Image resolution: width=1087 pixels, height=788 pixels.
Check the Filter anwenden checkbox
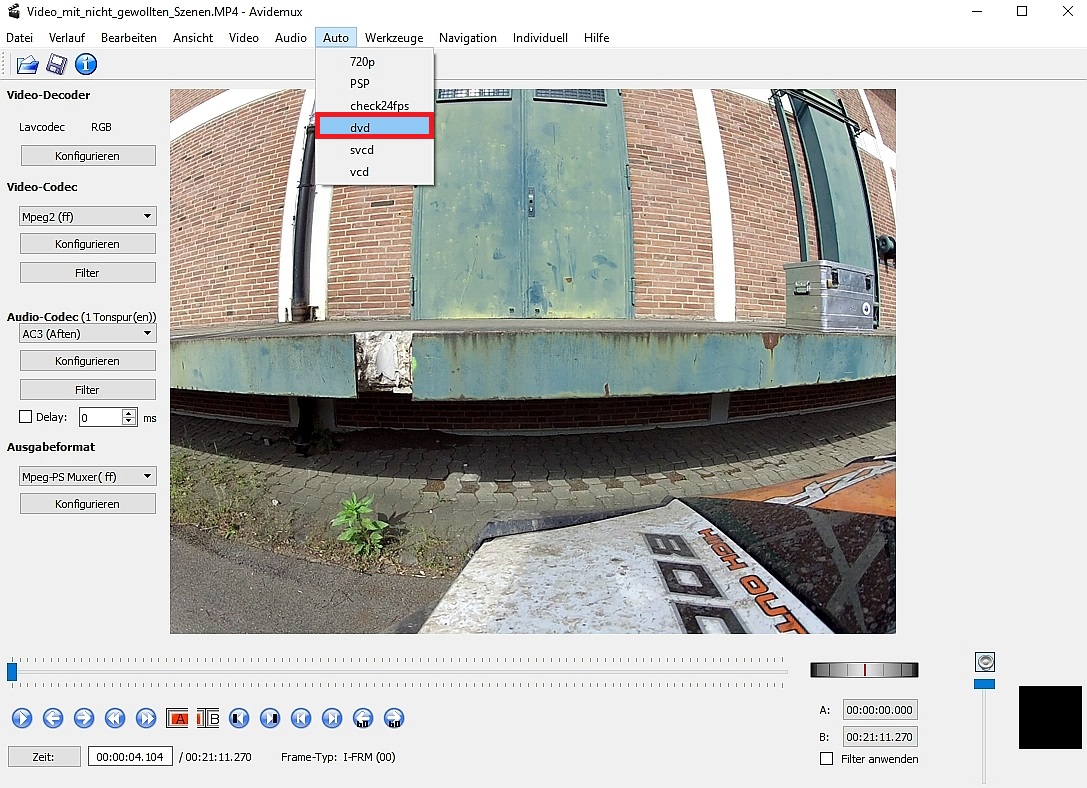click(826, 759)
